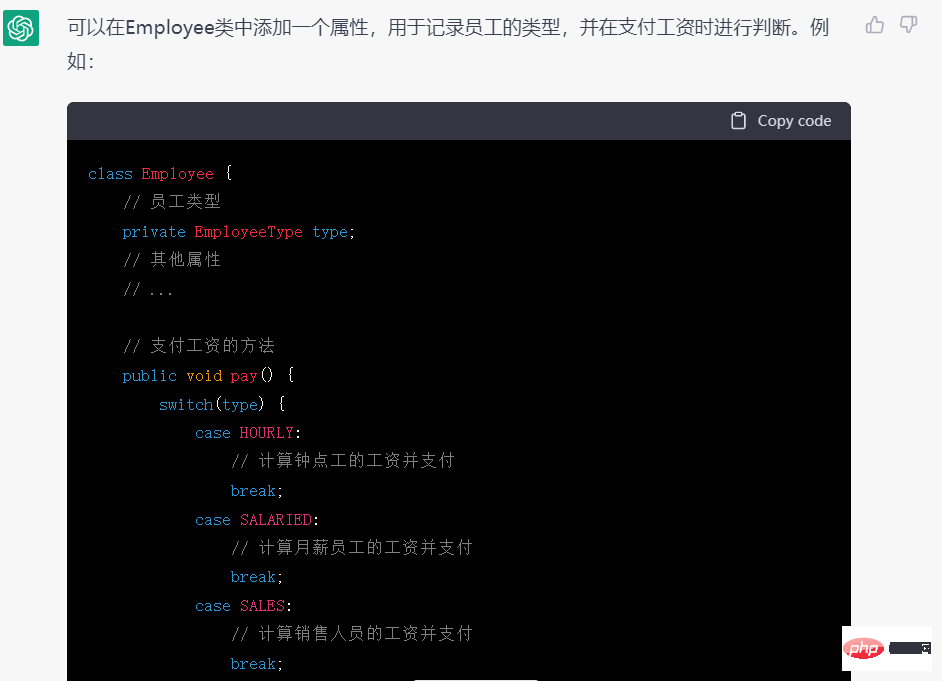
Task: Click the clipboard icon beside Copy code
Action: click(x=738, y=121)
